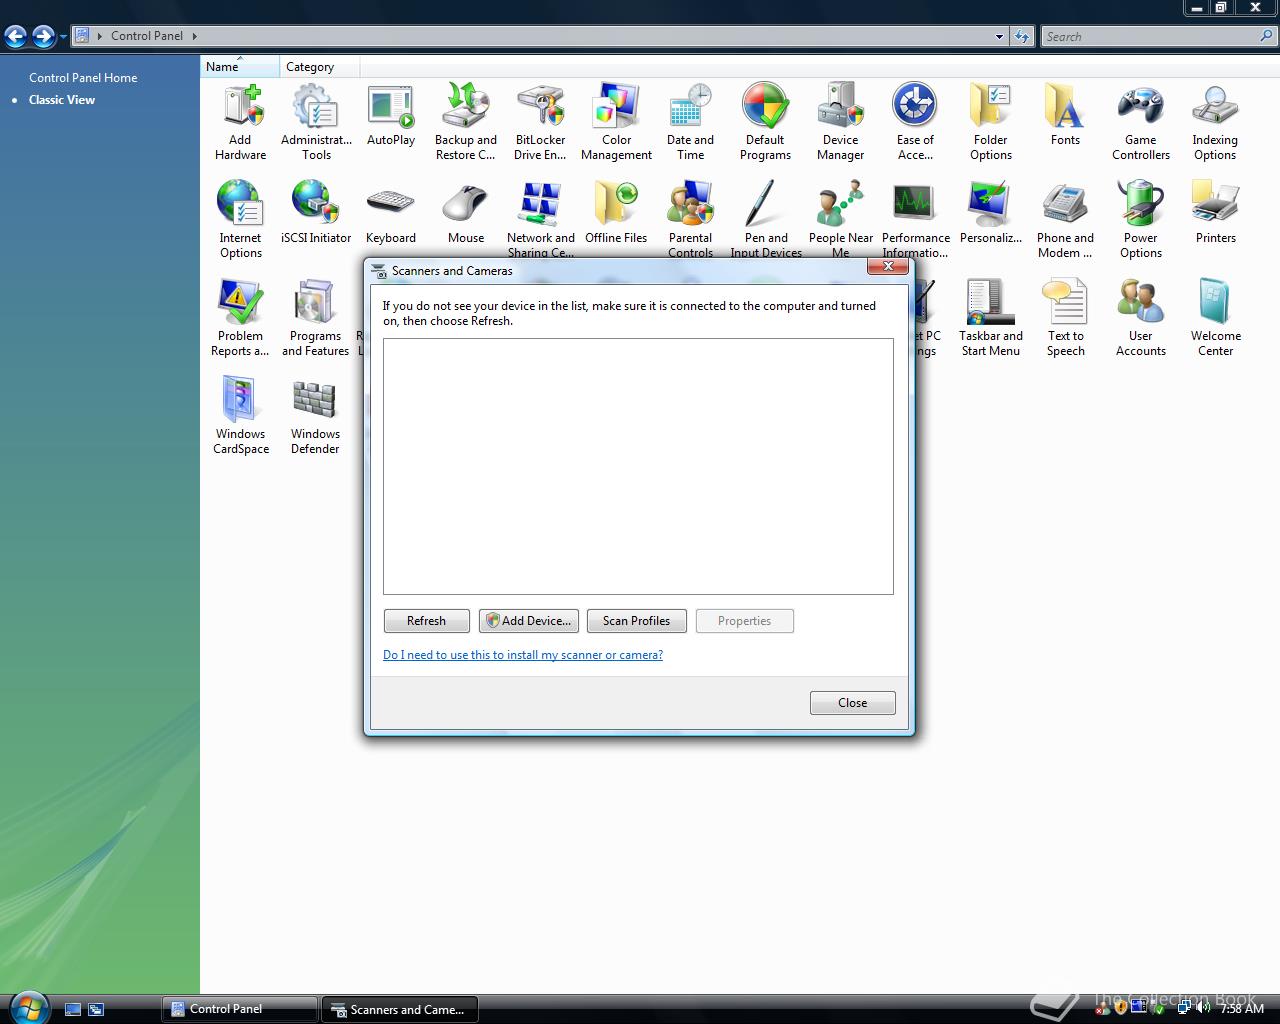Screen dimensions: 1280x1024
Task: Open Text to Speech
Action: (x=1065, y=318)
